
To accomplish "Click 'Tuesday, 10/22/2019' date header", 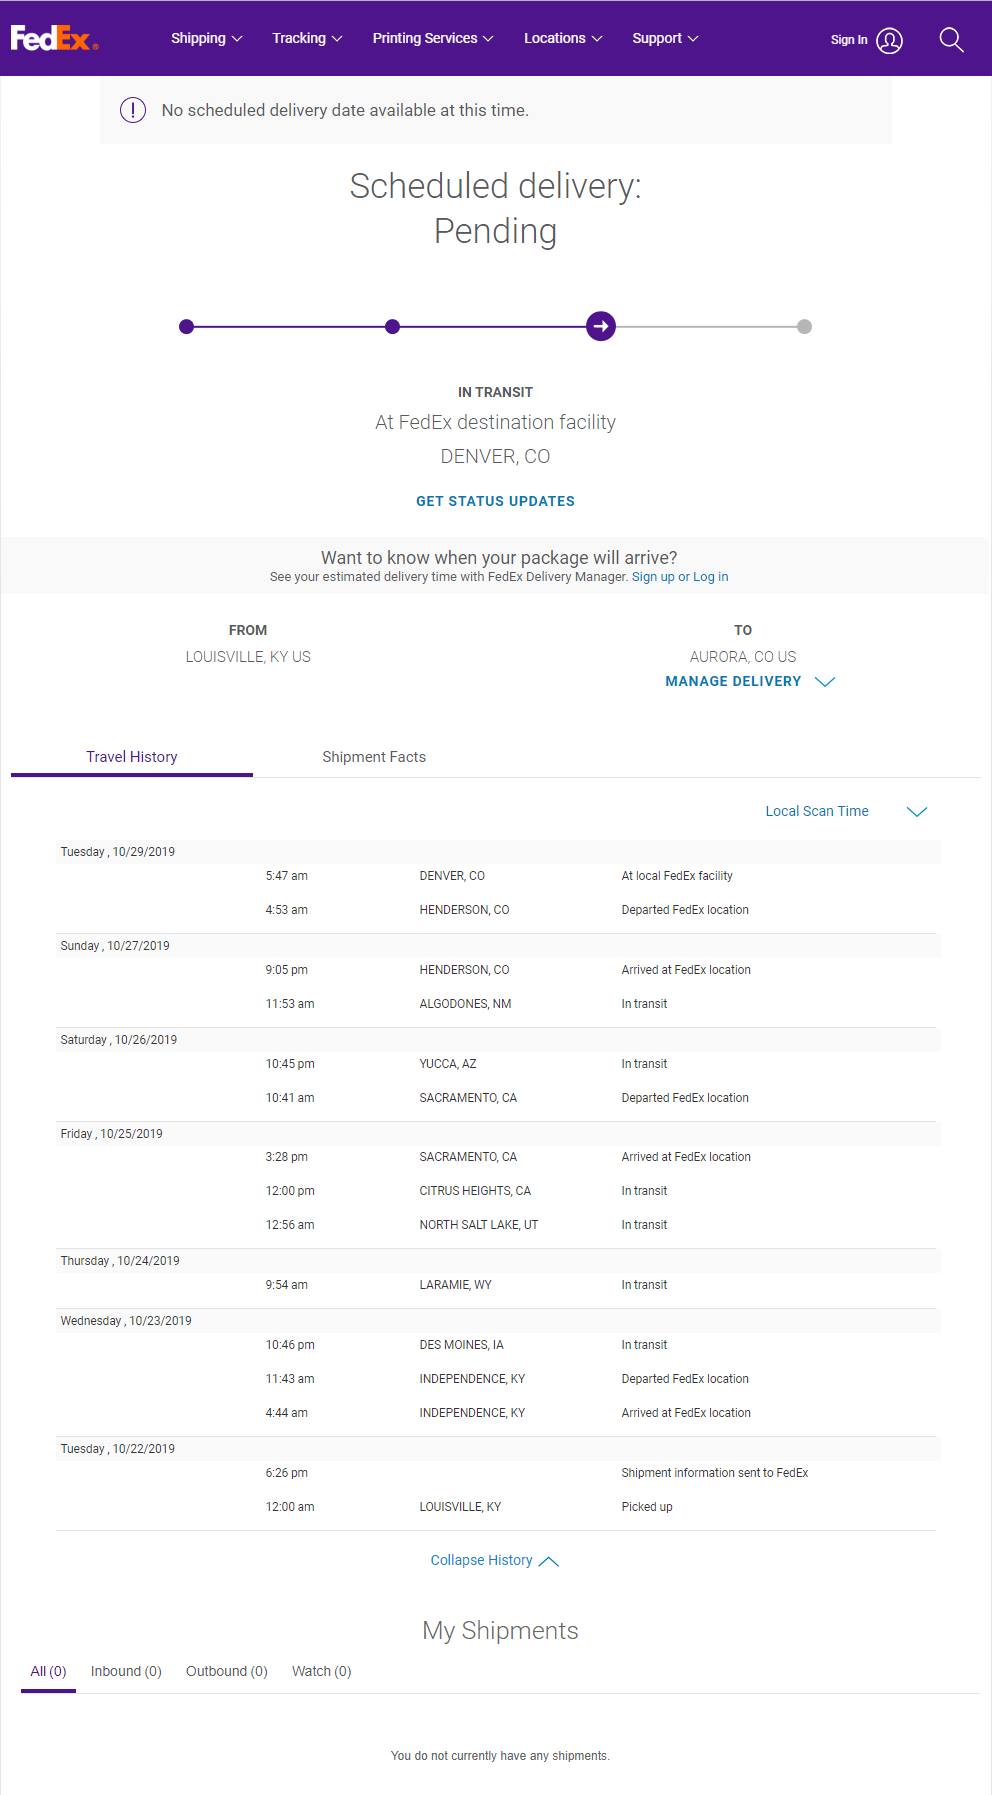I will tap(117, 1449).
